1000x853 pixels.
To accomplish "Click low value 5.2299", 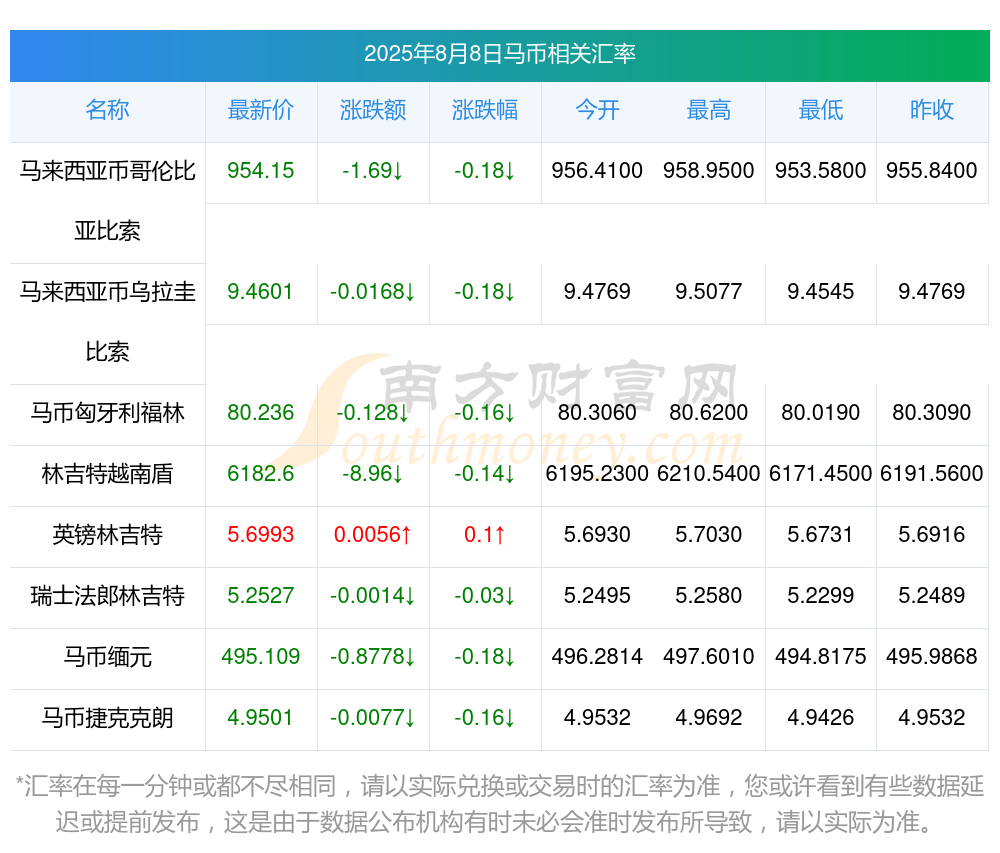I will tap(821, 596).
